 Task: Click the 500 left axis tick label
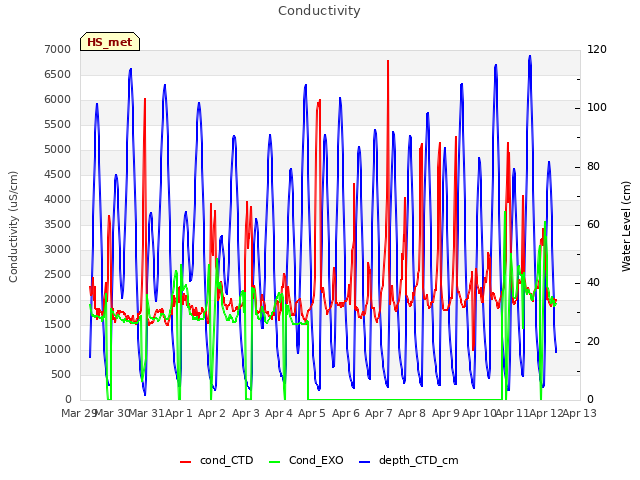click(61, 374)
